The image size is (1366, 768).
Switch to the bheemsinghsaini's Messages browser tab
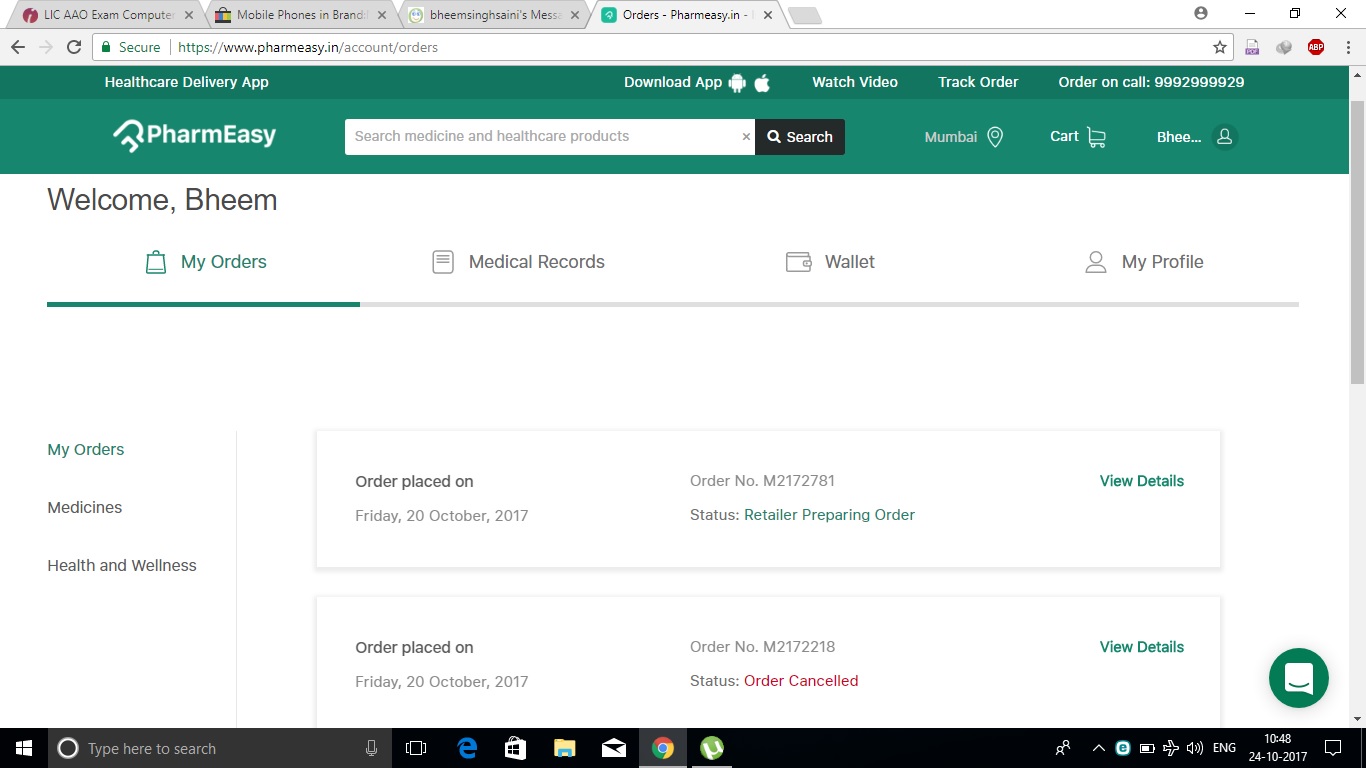(494, 15)
